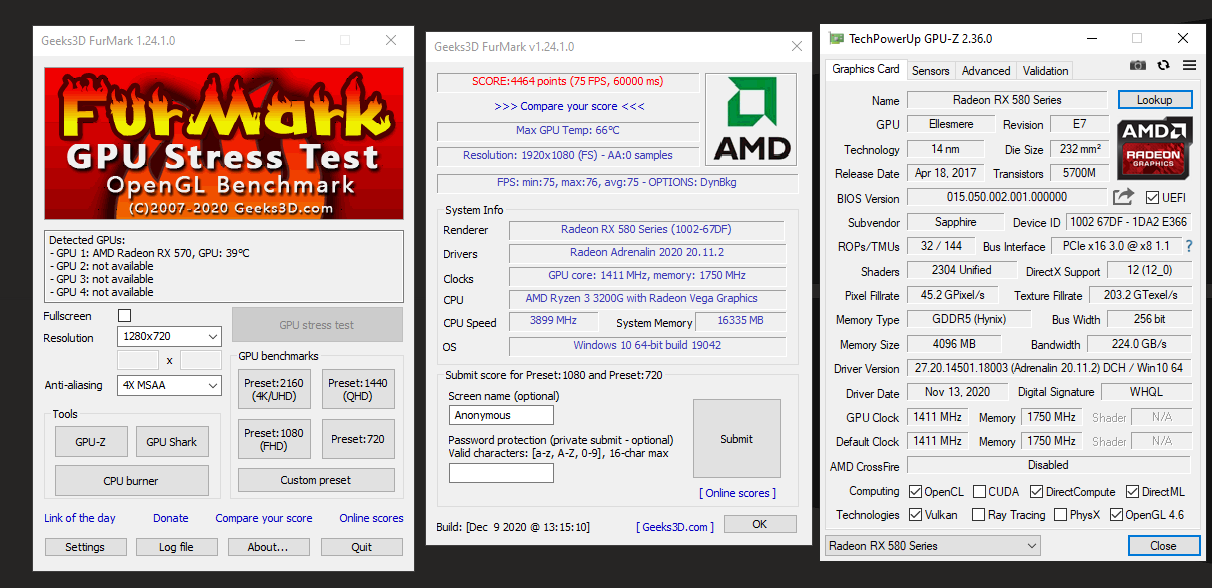Image resolution: width=1212 pixels, height=588 pixels.
Task: Click the Detected GPUs list entry for GPU 1
Action: pos(151,253)
